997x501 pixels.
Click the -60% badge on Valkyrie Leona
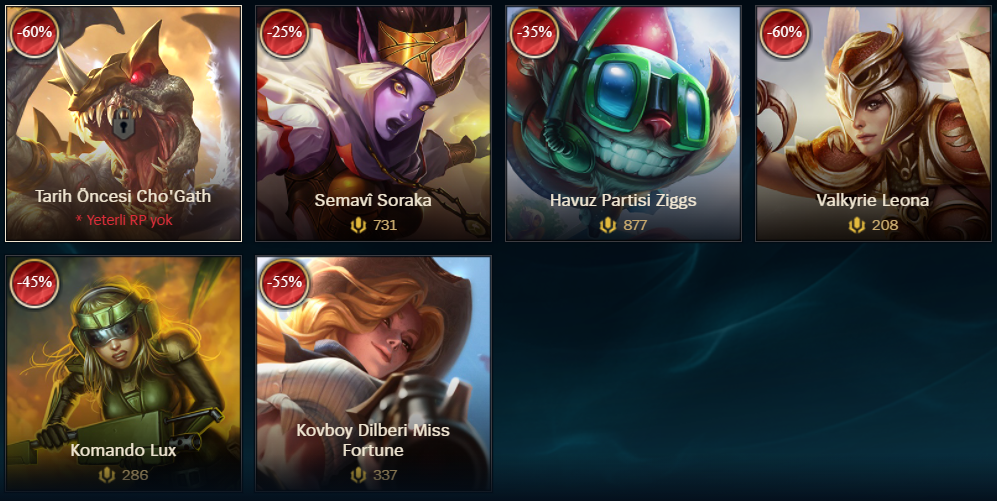[x=784, y=33]
